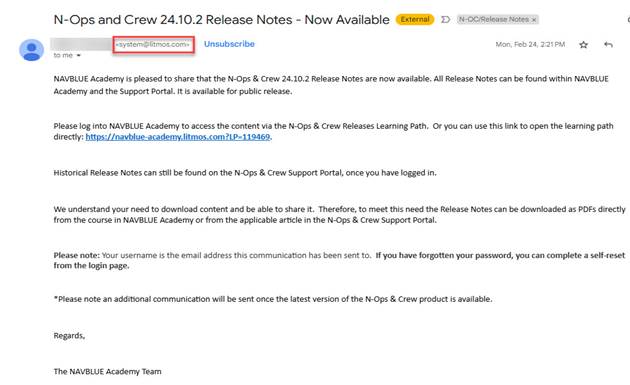Click the system@litmos.com sender address
Viewport: 630px width, 385px height.
(x=153, y=44)
